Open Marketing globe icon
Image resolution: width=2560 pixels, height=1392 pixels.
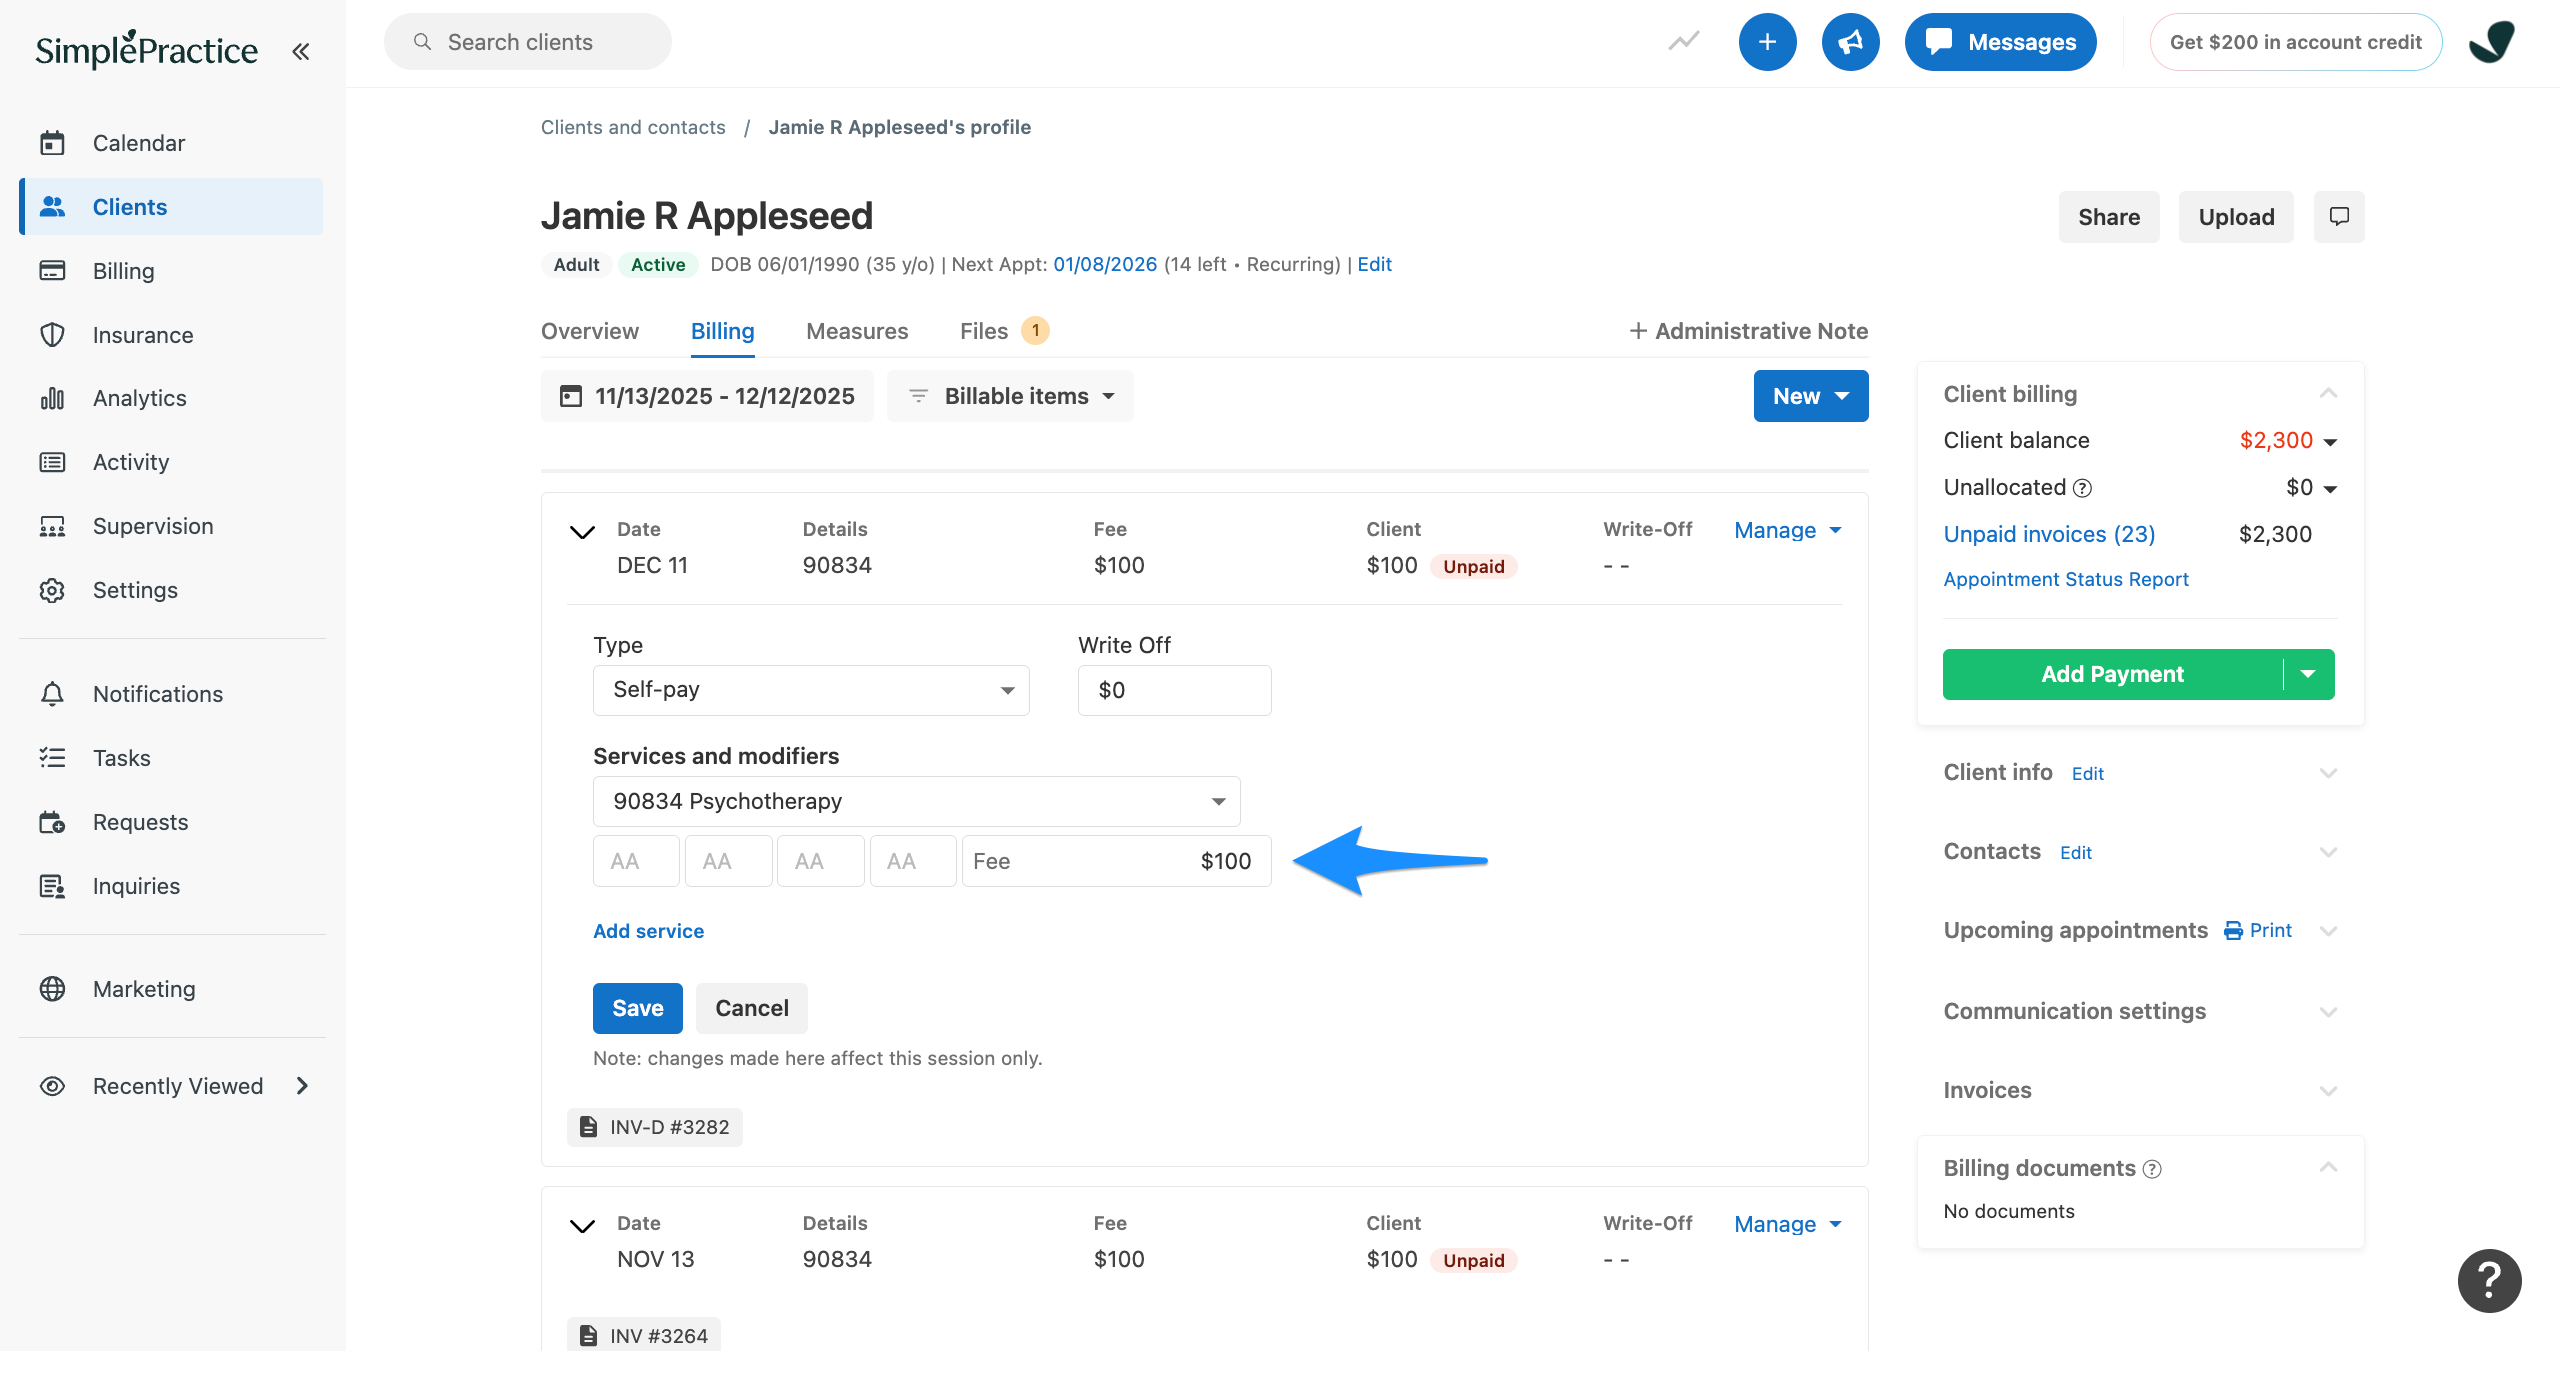click(x=52, y=989)
